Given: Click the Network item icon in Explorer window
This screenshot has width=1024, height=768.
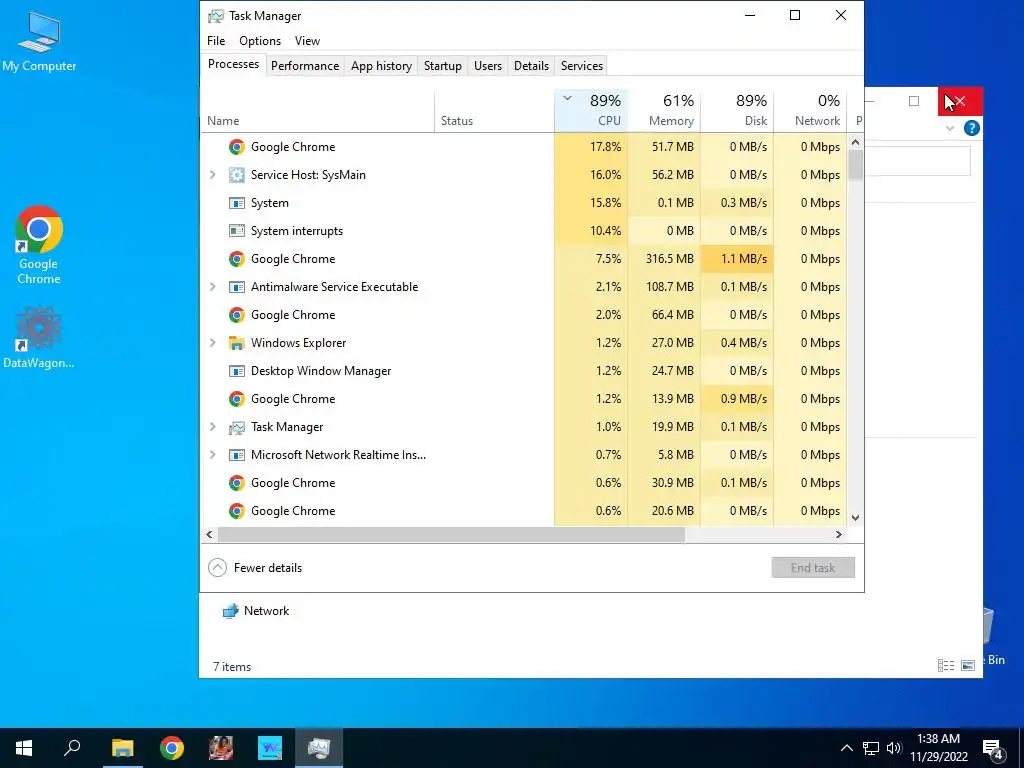Looking at the screenshot, I should 231,611.
